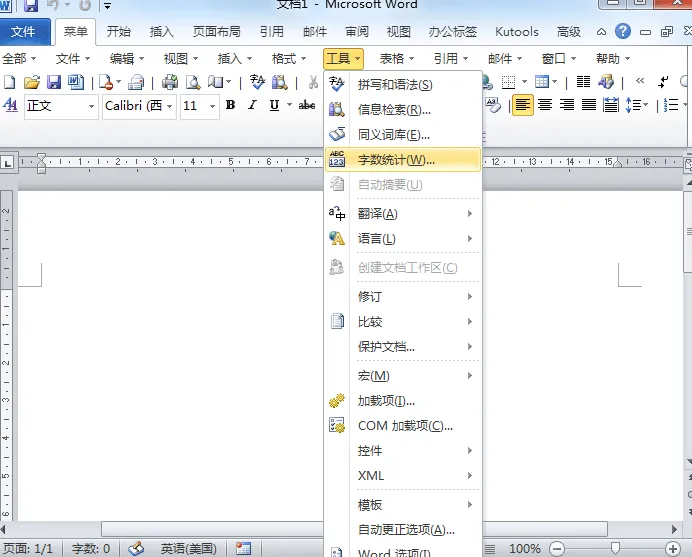Click the New blank document icon
The image size is (692, 557).
[10, 82]
